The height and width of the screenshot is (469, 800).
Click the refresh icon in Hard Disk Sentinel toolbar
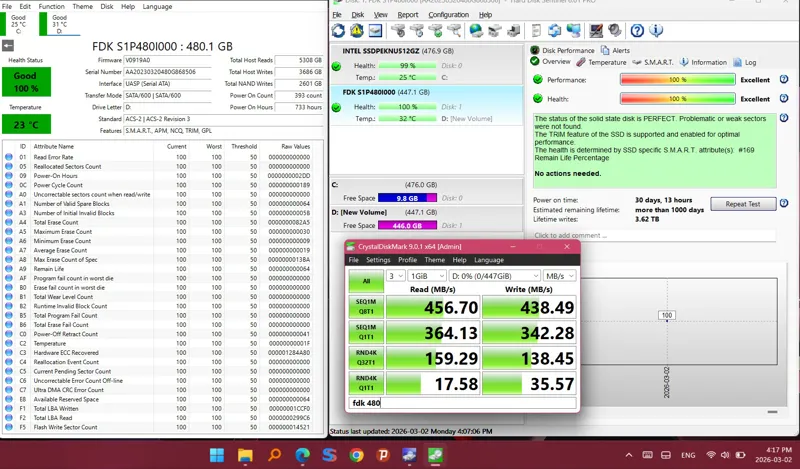(338, 31)
